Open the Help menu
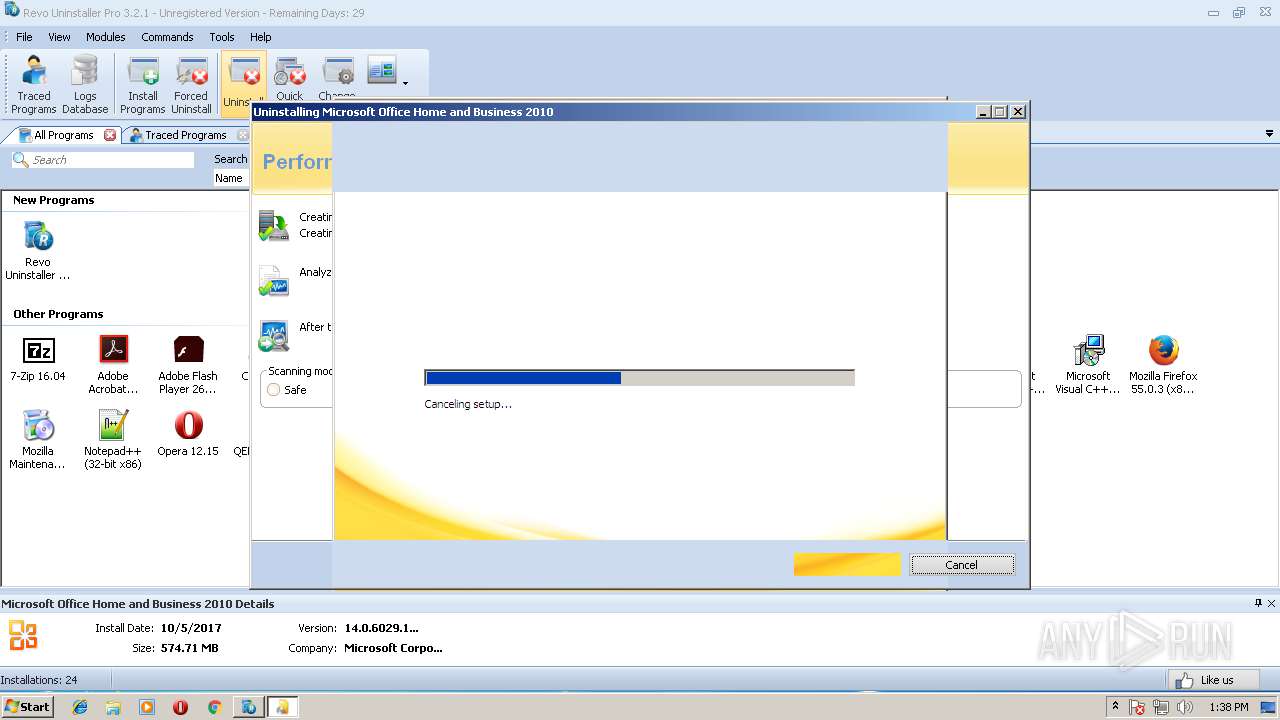 (261, 37)
